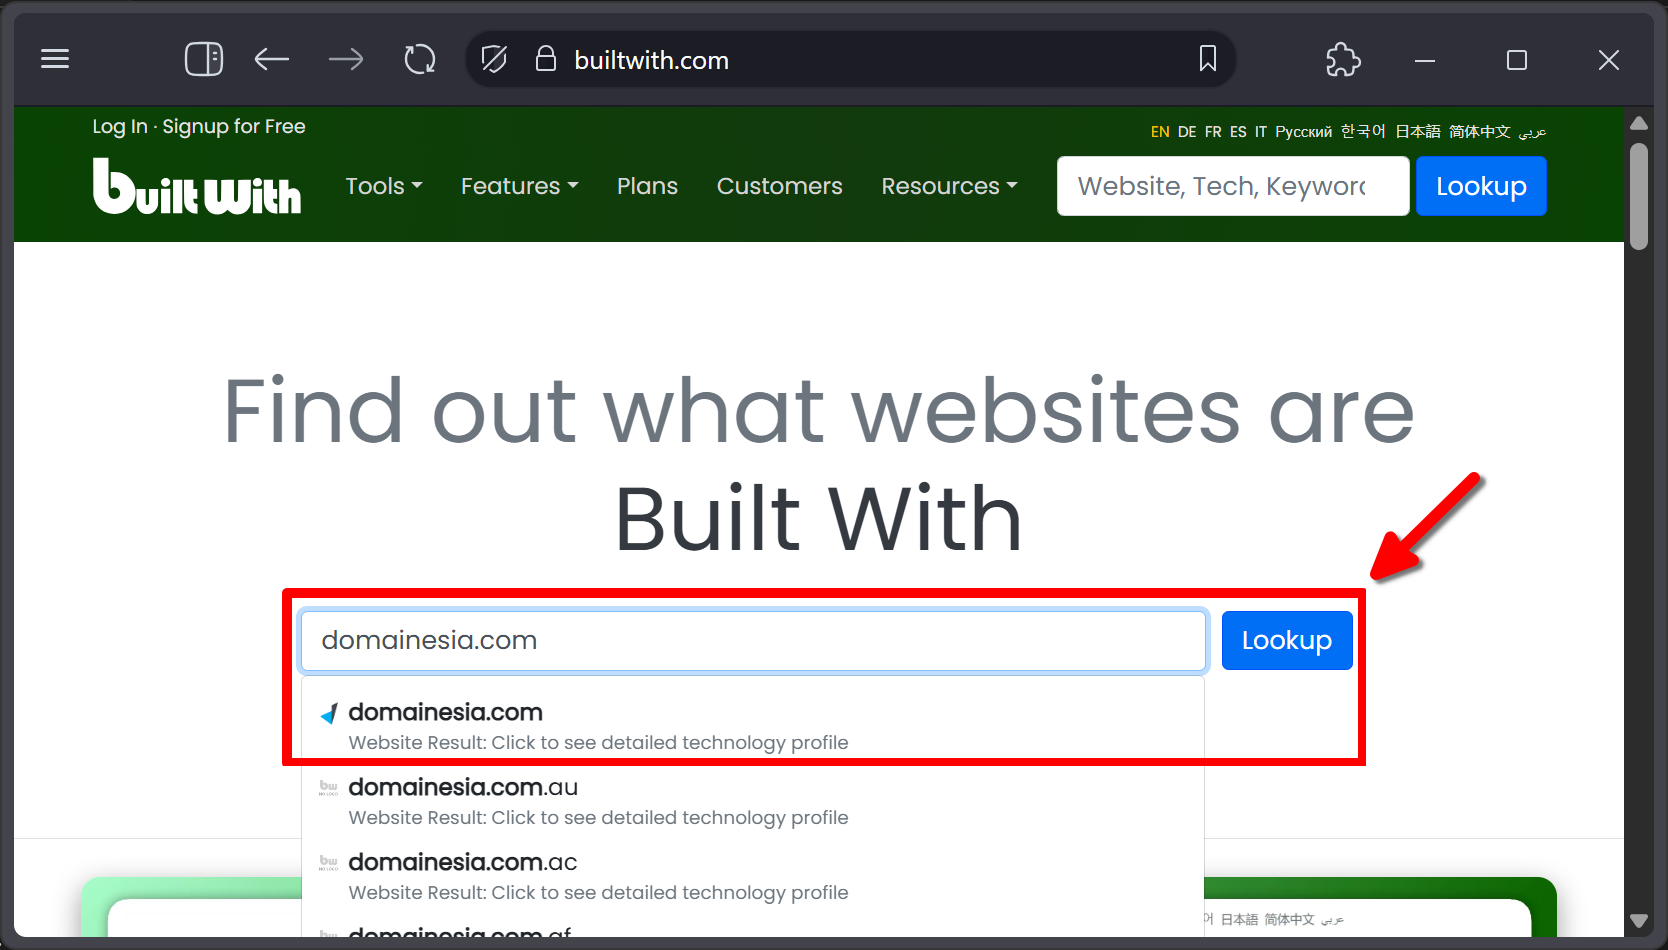Image resolution: width=1668 pixels, height=950 pixels.
Task: Click the builtwith.com address bar text
Action: tap(651, 60)
